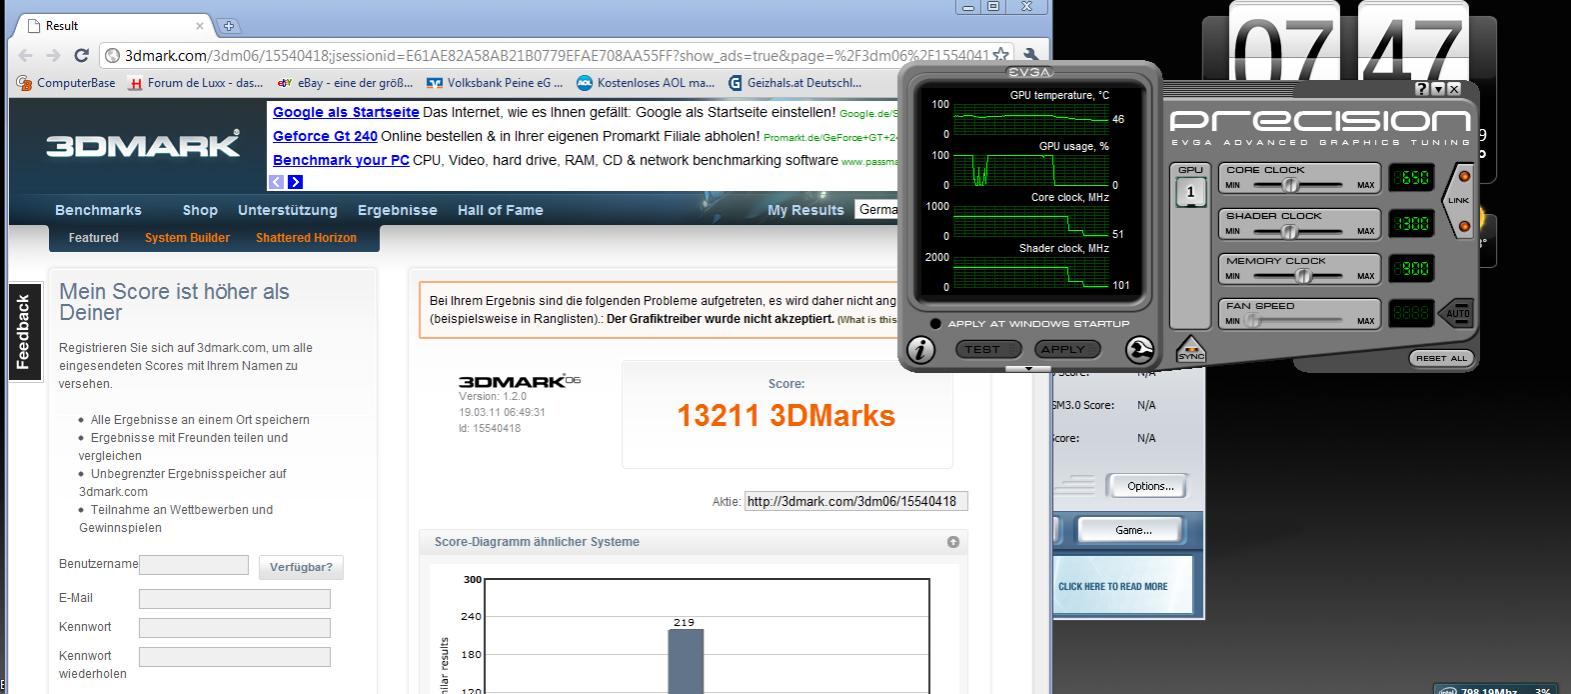This screenshot has width=1571, height=694.
Task: Click the Benchmark your PC ad link
Action: (341, 160)
